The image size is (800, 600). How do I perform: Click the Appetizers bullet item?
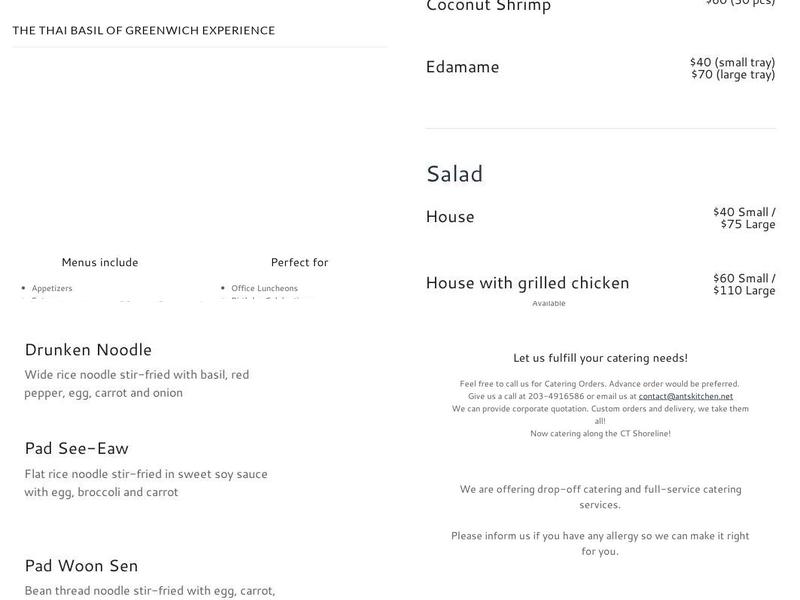tap(52, 288)
